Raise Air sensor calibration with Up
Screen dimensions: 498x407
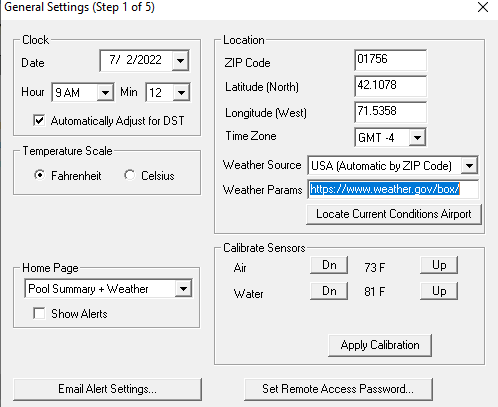tap(439, 265)
